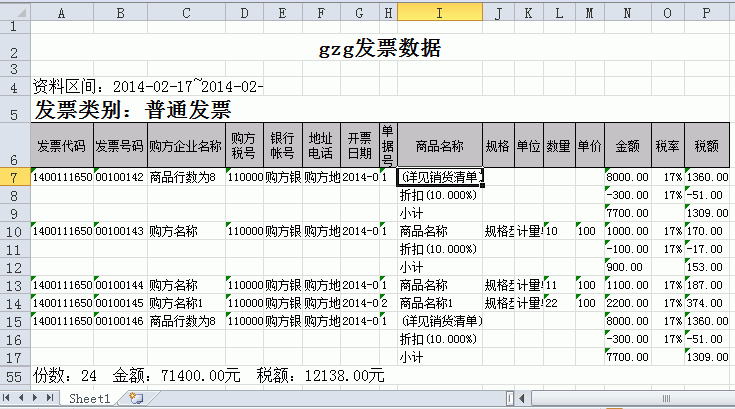Screen dimensions: 735x409
Task: Click the totals row '份数: 24' text
Action: coord(65,376)
